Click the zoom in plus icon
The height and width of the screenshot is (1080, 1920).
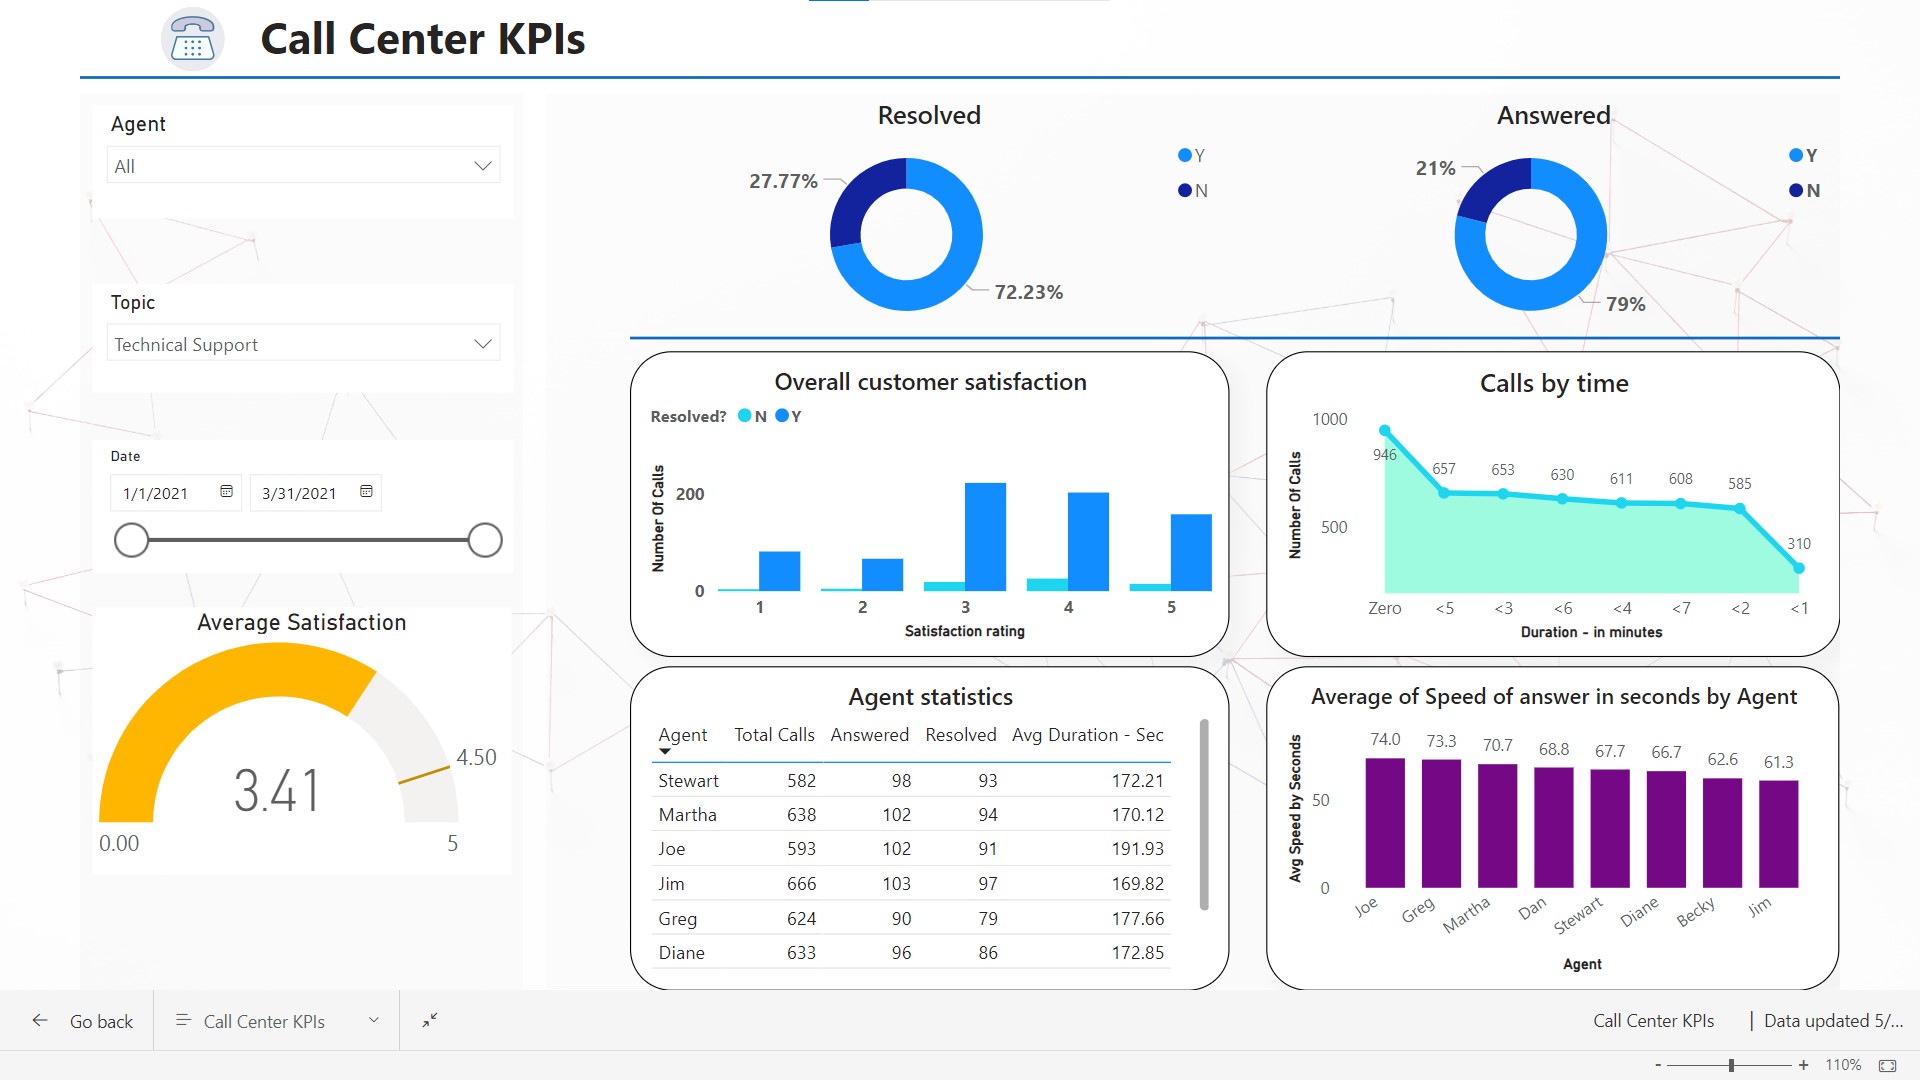(x=1804, y=1065)
